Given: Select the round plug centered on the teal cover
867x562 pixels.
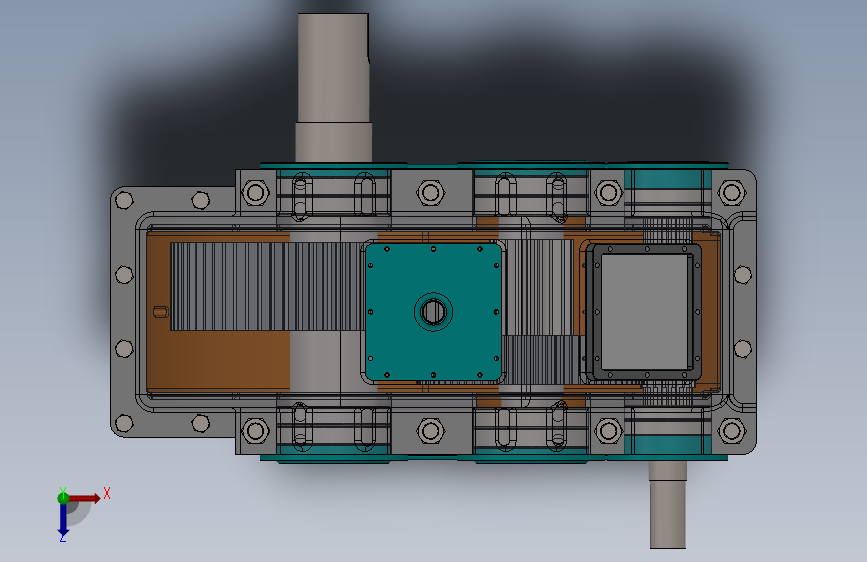Looking at the screenshot, I should [x=434, y=312].
